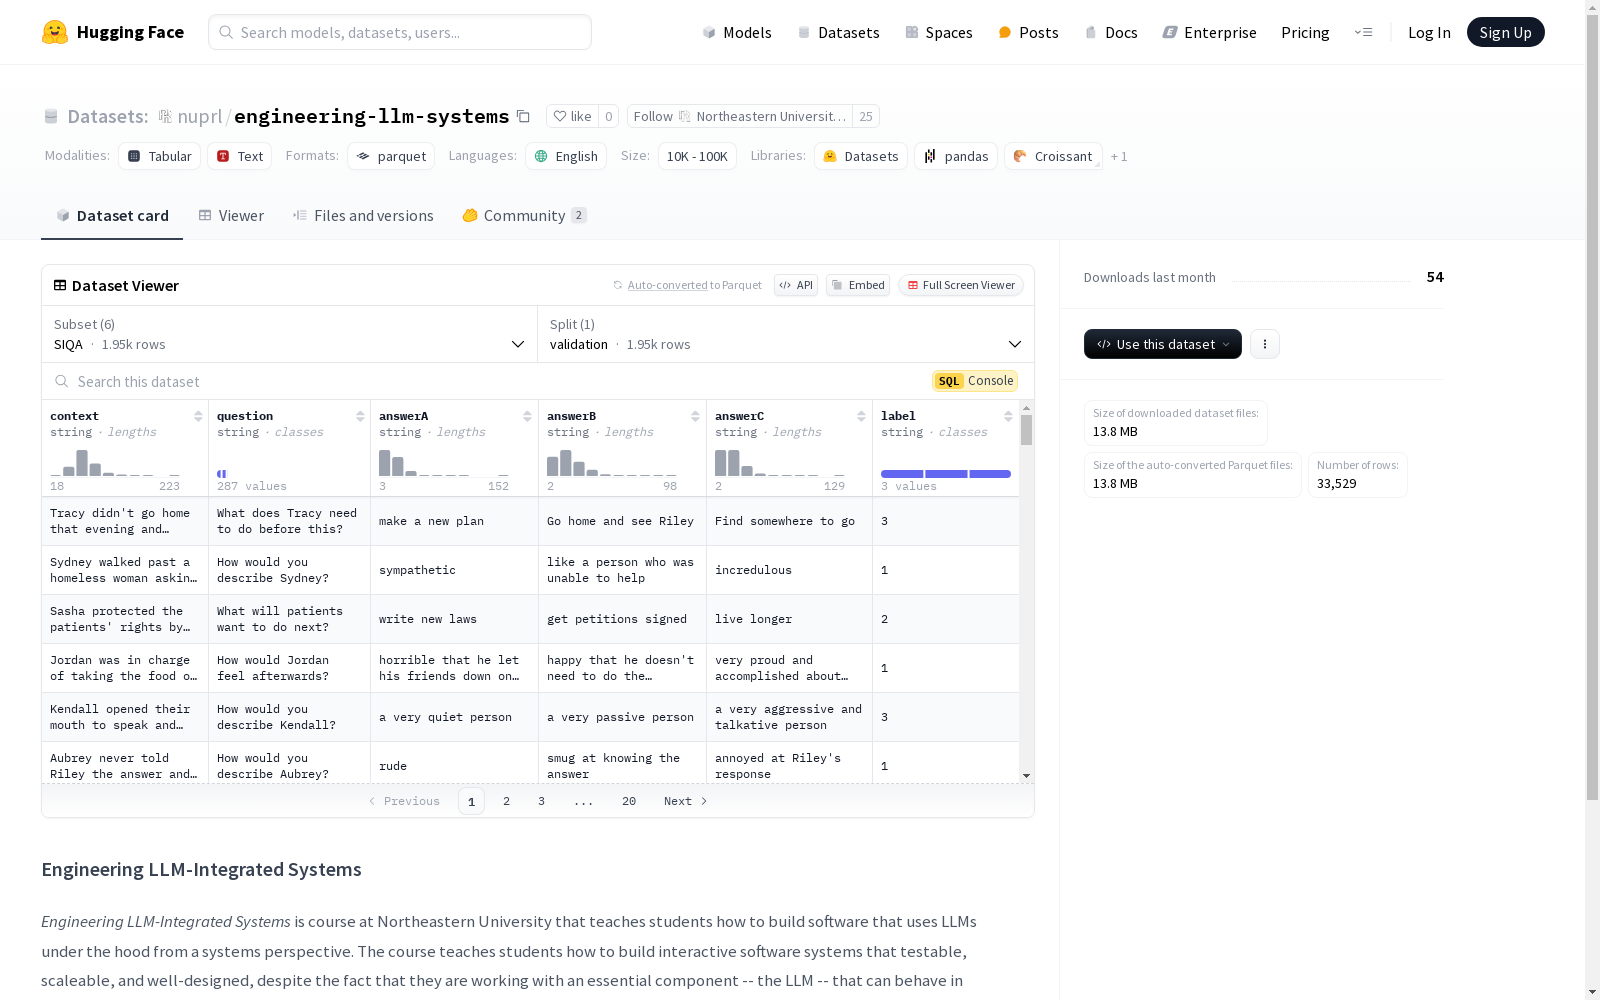Open the Models menu item
Viewport: 1600px width, 1000px height.
(737, 32)
